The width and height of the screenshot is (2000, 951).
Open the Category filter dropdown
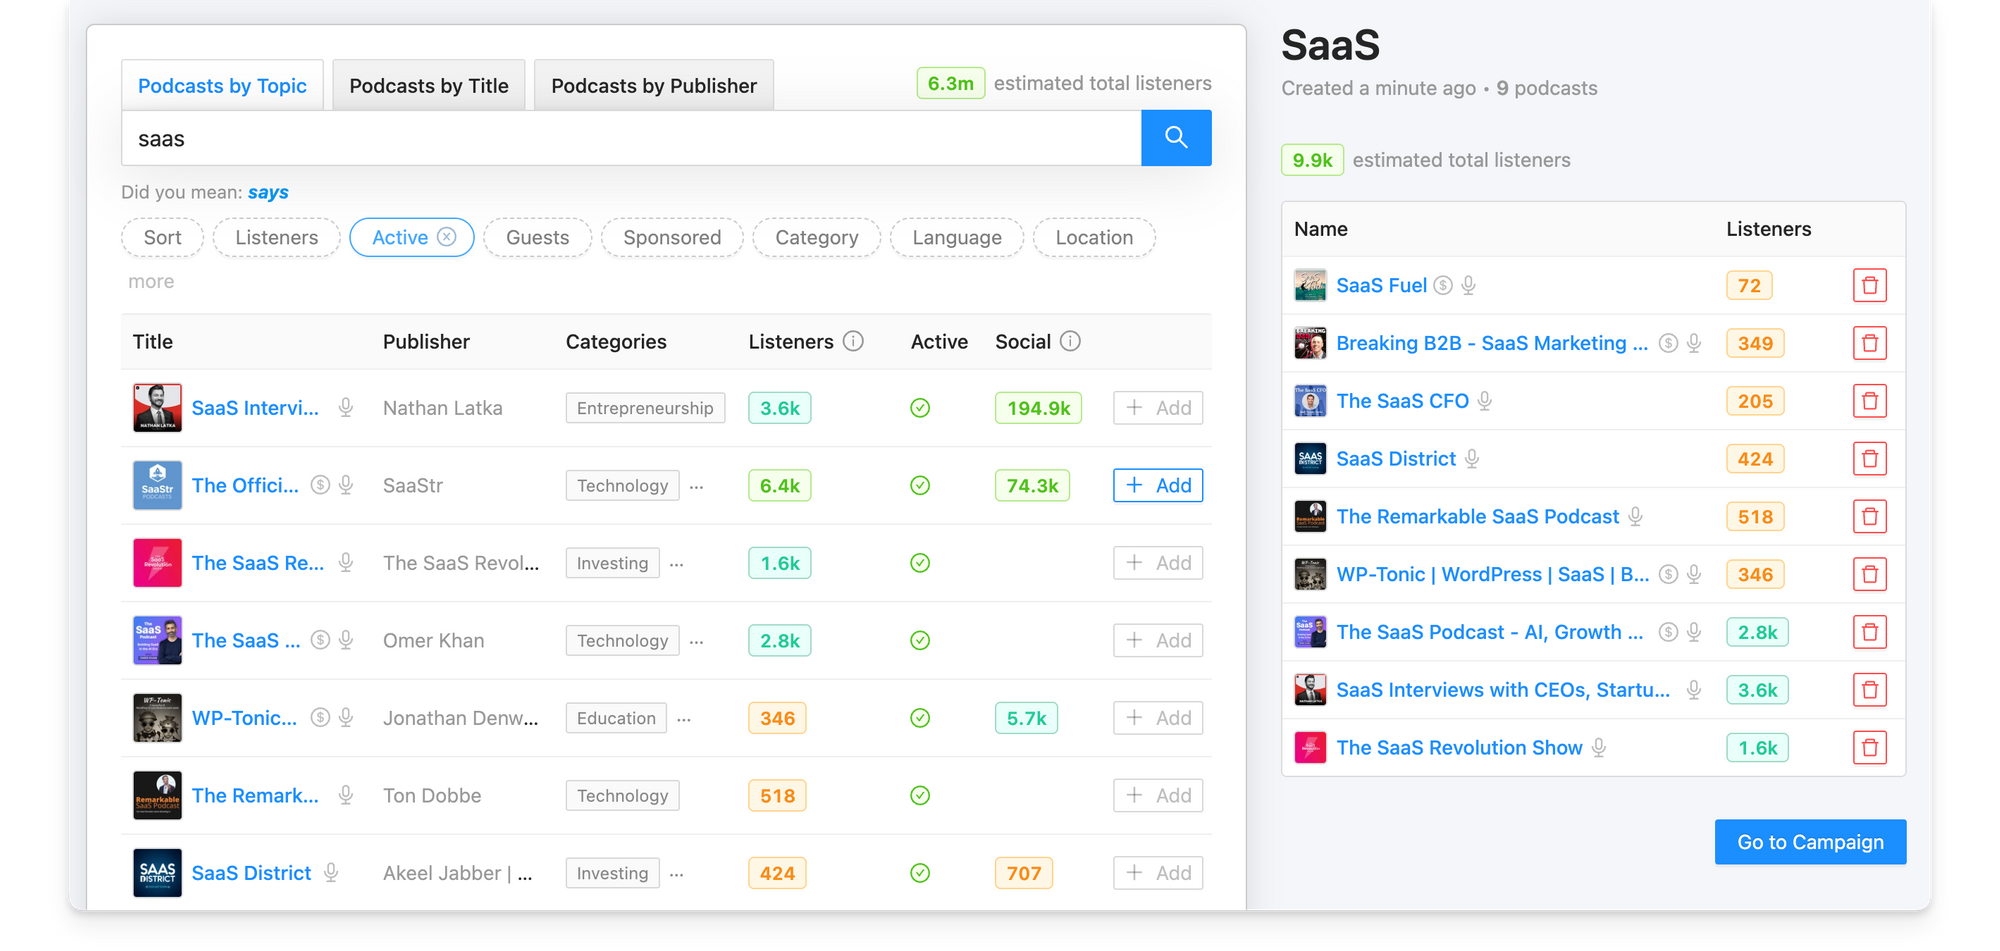816,238
